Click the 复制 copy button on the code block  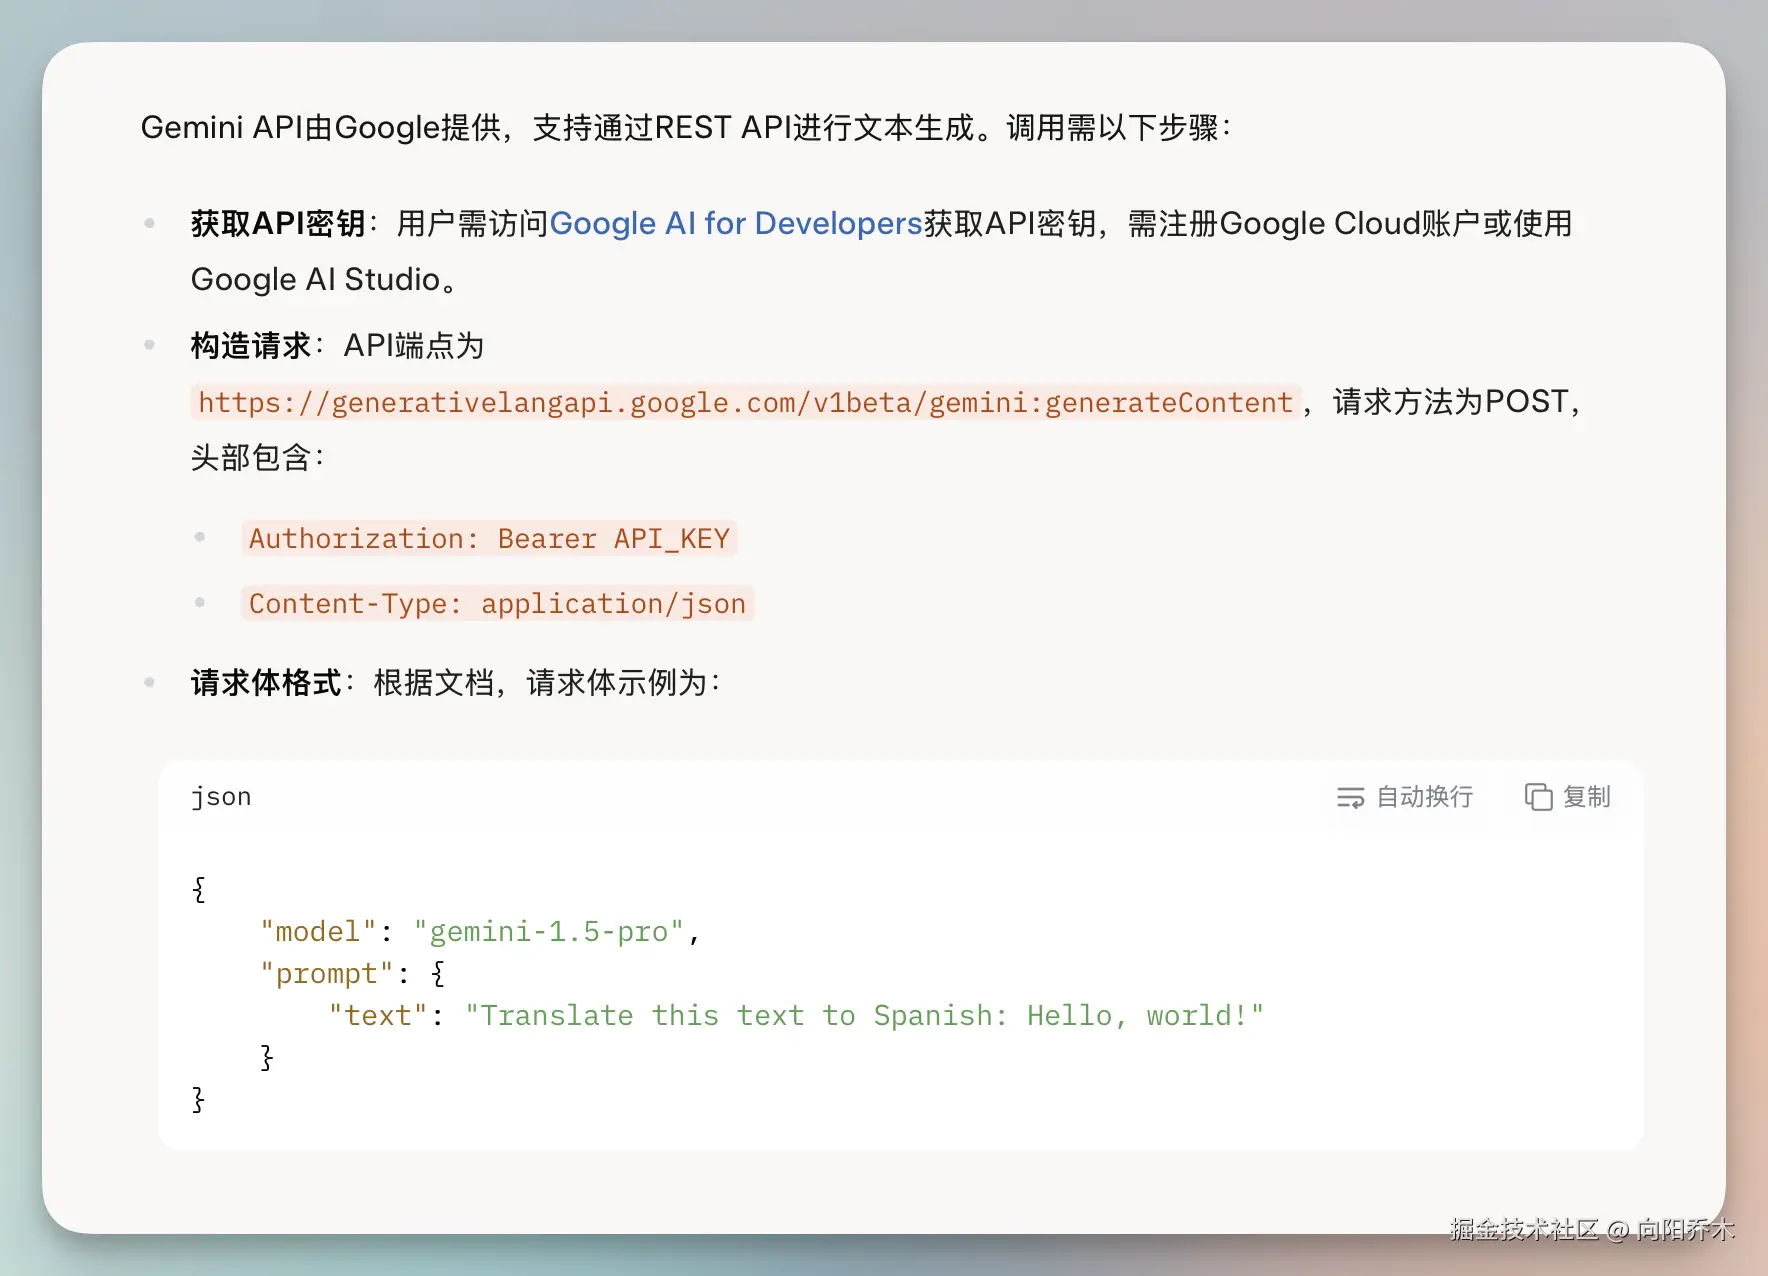click(1568, 797)
